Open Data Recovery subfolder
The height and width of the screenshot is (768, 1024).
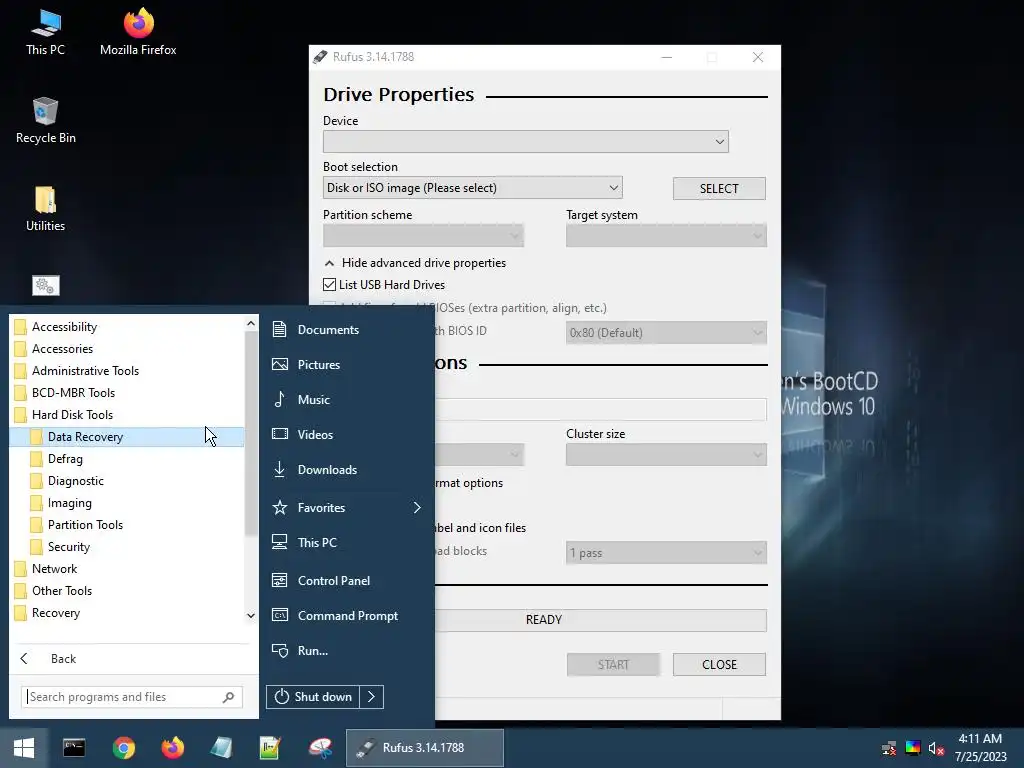127,437
